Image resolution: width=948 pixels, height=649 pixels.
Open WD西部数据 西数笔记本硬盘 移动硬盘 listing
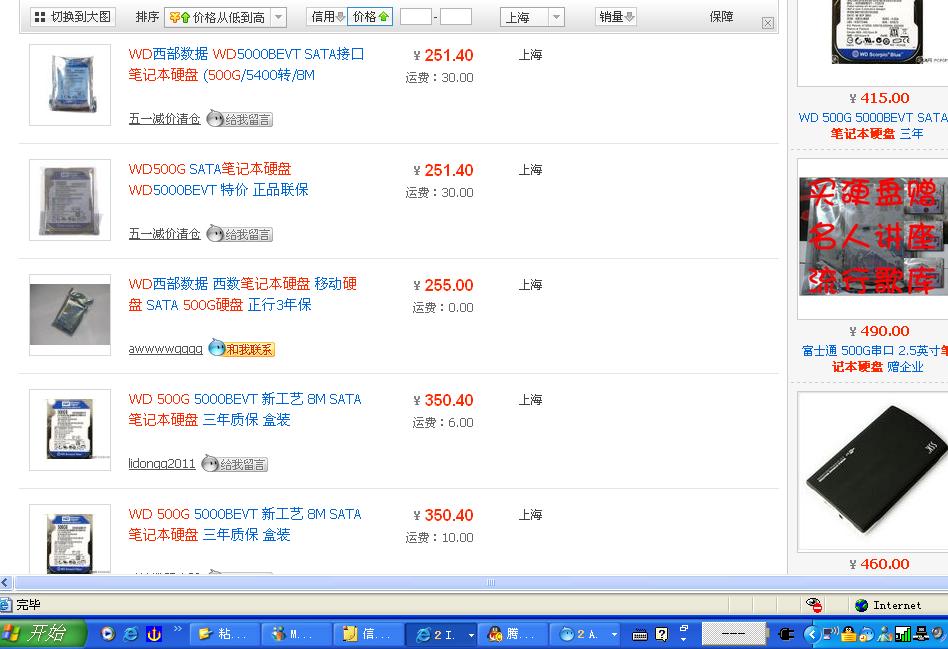click(x=242, y=295)
